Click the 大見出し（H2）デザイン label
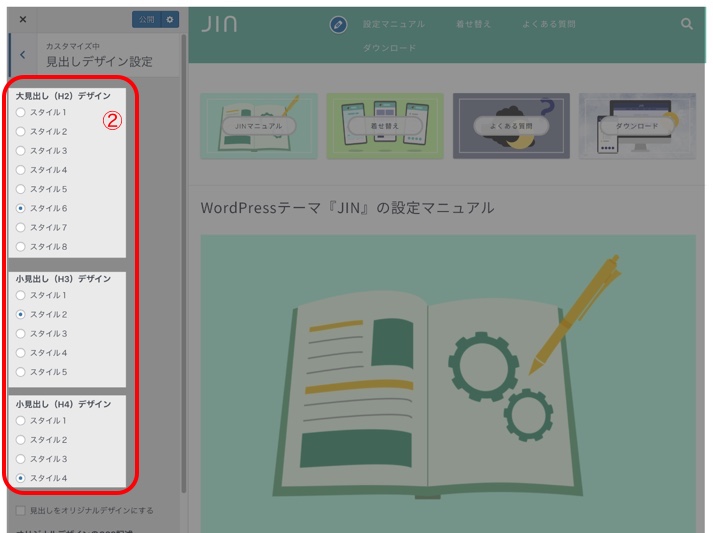 point(63,96)
